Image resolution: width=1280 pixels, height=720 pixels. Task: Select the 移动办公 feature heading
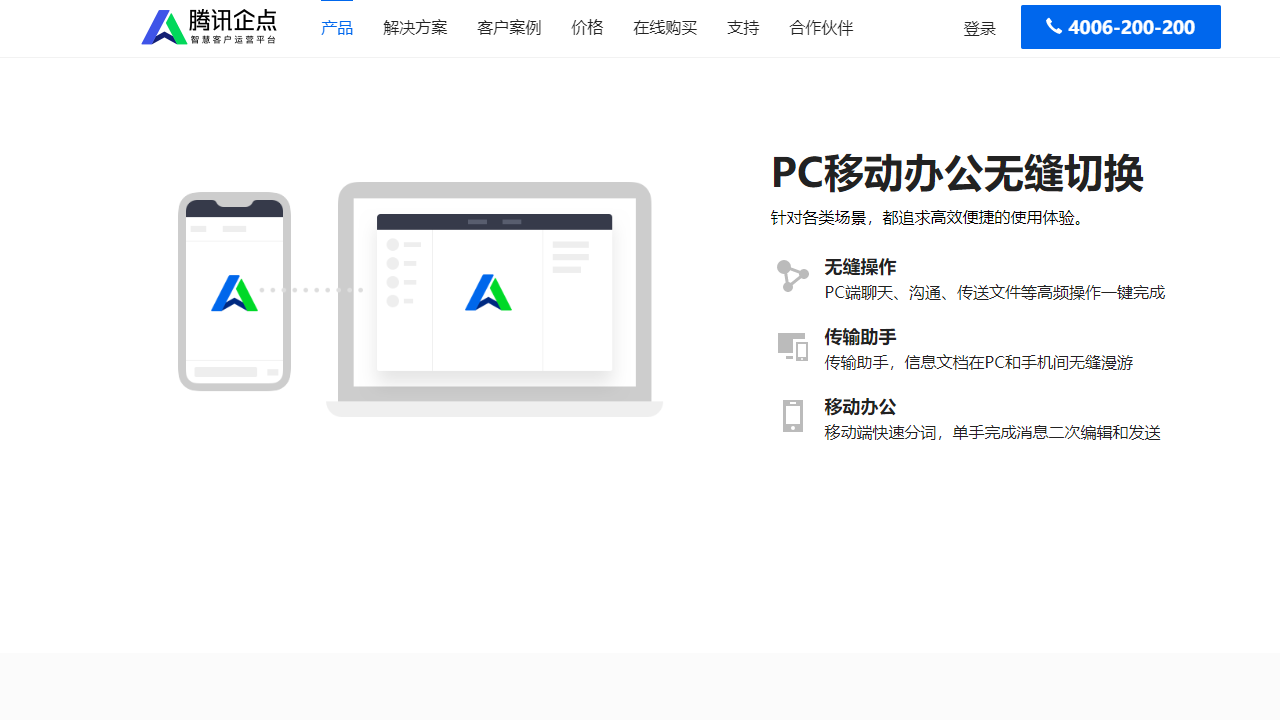click(860, 407)
